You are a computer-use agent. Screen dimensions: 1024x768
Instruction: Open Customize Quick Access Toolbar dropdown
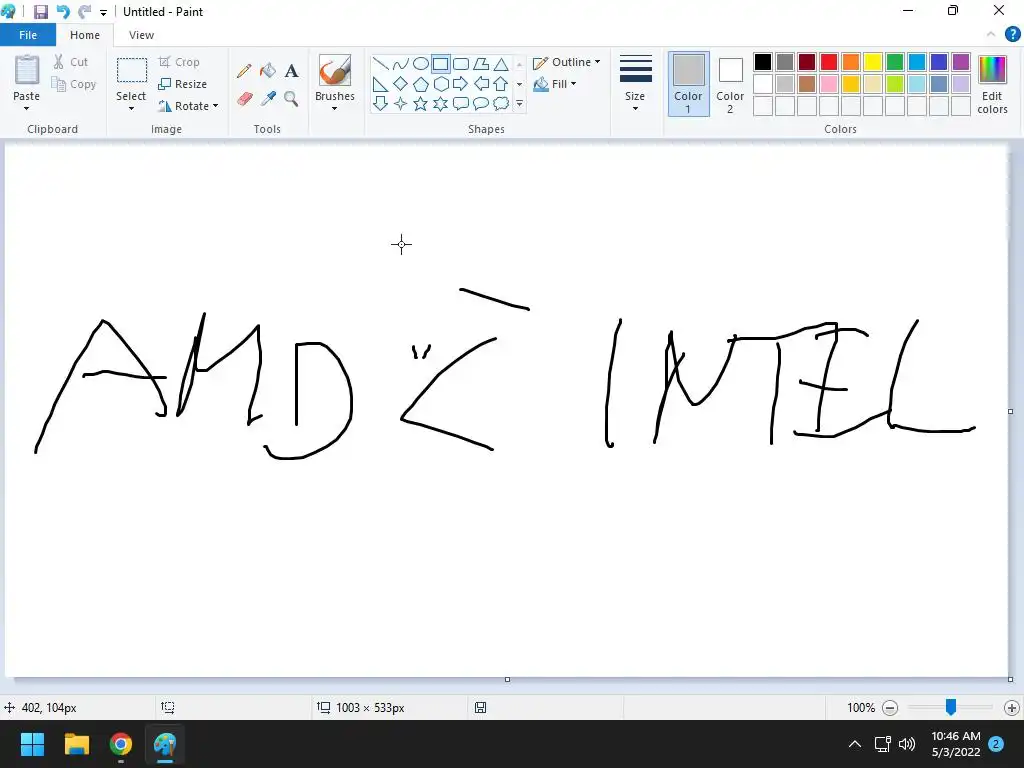[x=103, y=12]
